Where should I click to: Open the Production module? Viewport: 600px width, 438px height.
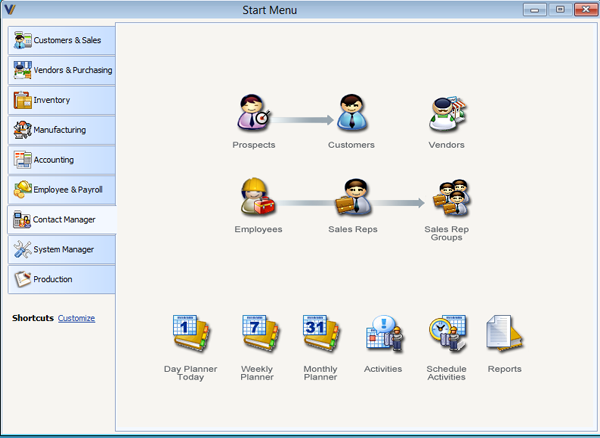coord(62,279)
